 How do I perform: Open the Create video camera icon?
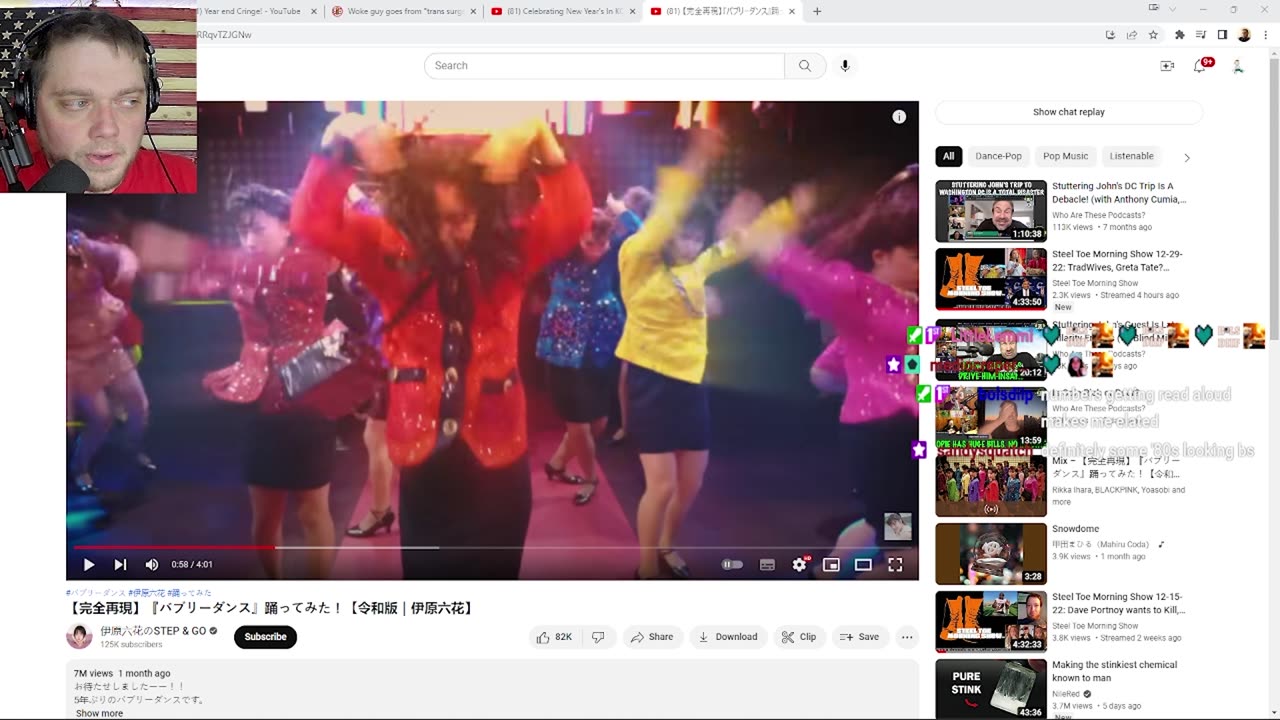pyautogui.click(x=1167, y=66)
